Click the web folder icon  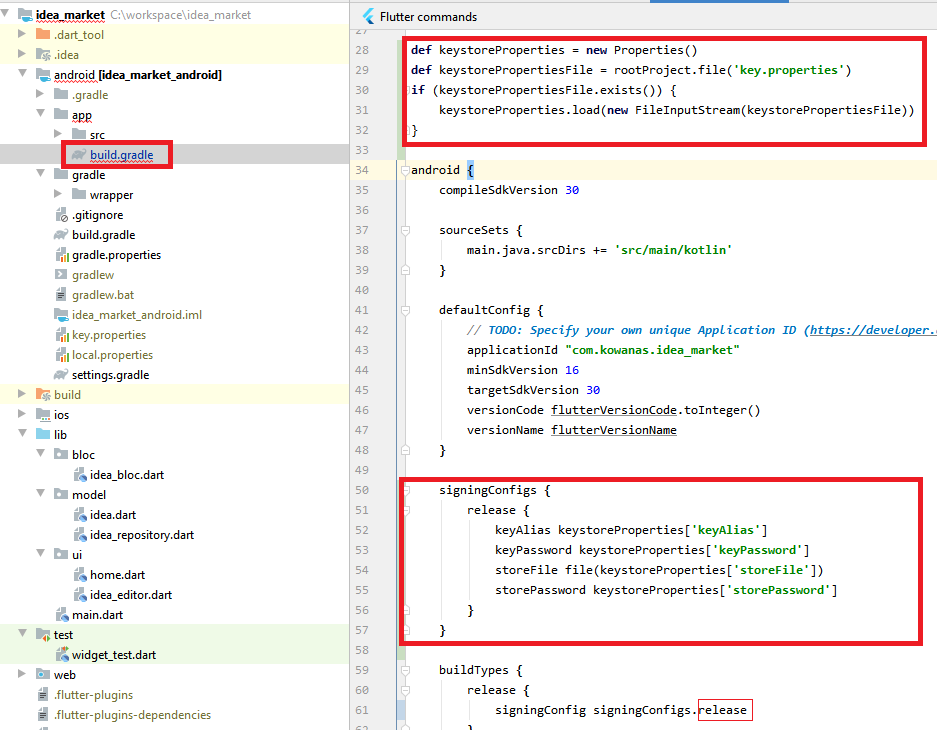tap(43, 674)
